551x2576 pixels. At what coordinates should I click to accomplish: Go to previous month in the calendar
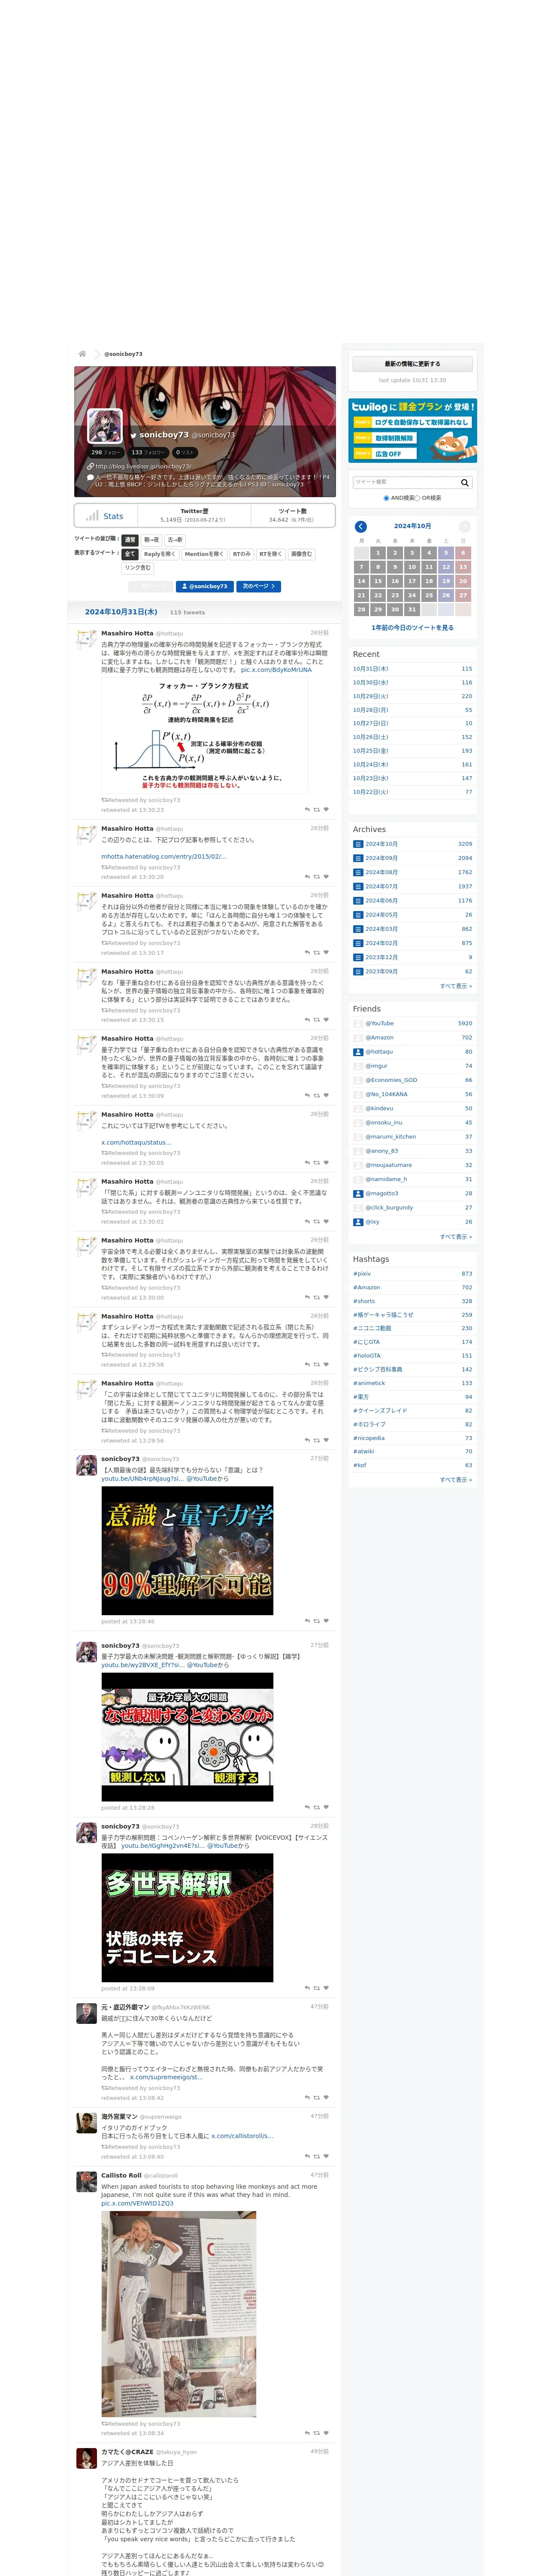361,526
